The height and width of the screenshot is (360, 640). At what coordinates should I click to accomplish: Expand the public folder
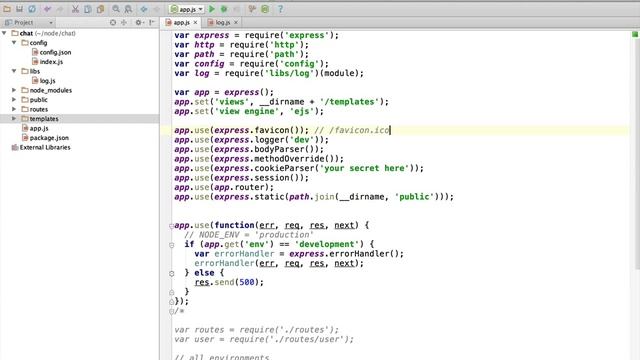(14, 100)
